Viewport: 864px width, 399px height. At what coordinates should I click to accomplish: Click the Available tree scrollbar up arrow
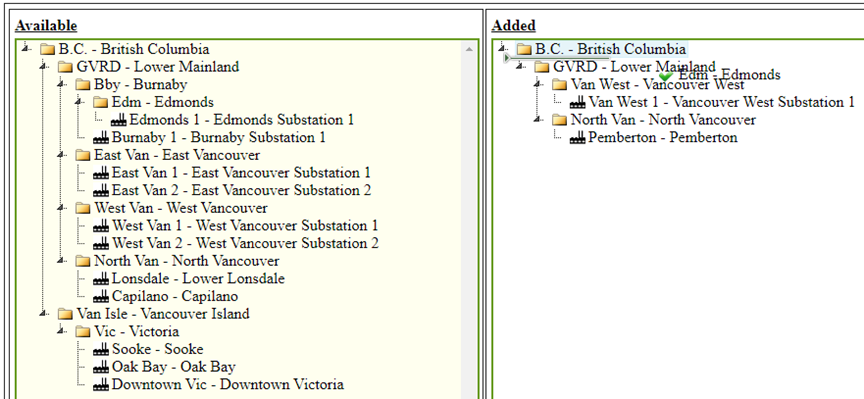[469, 50]
